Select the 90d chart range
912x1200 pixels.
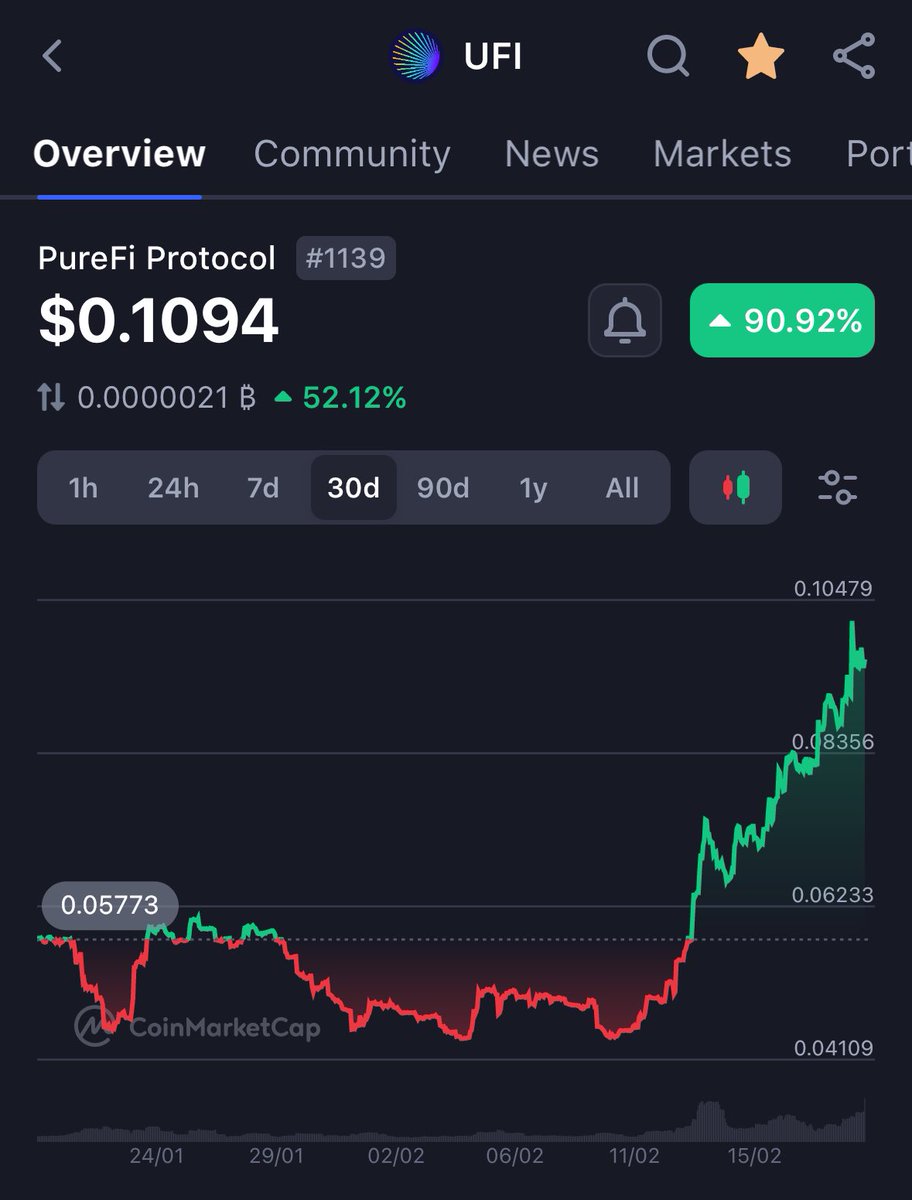tap(443, 488)
